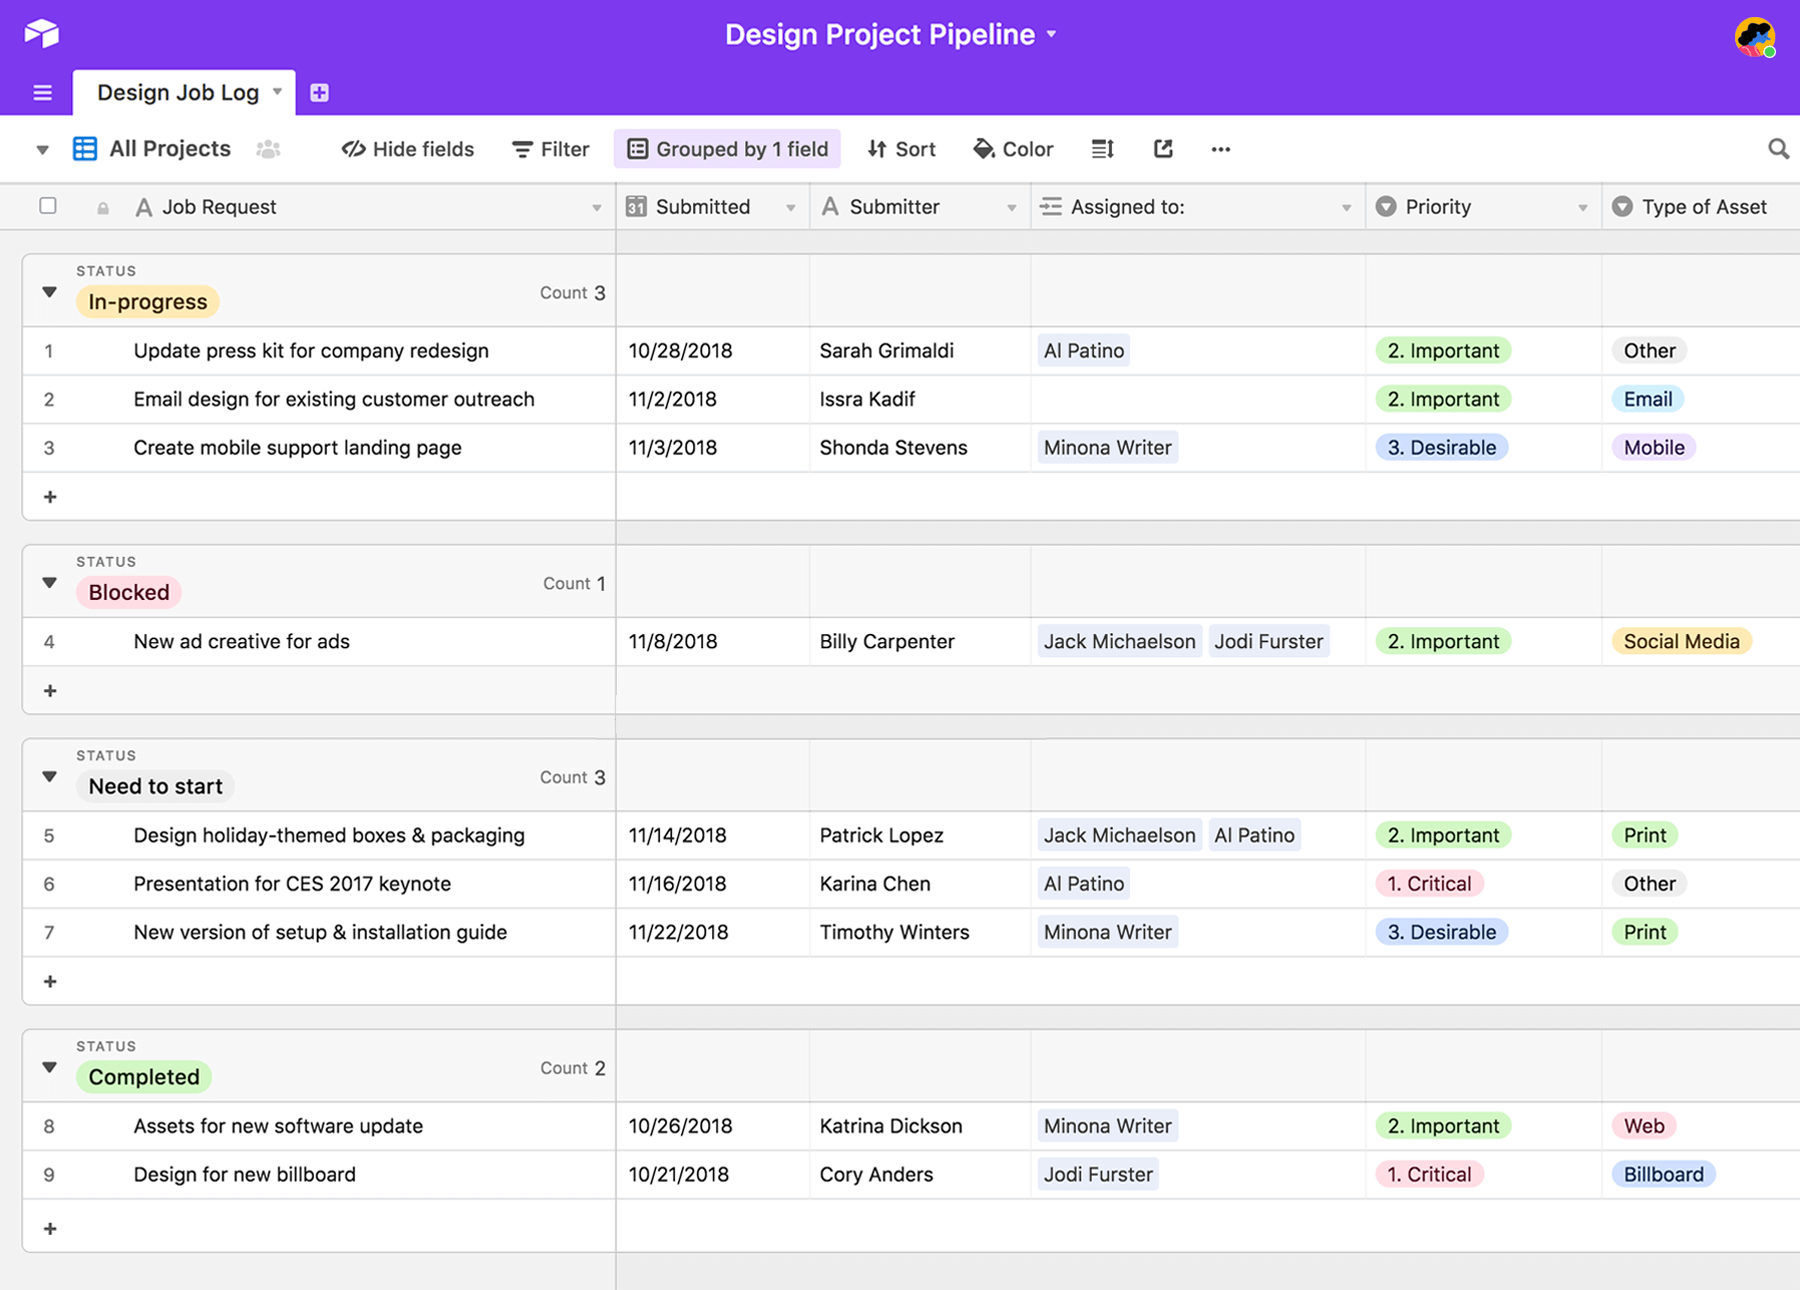1800x1290 pixels.
Task: Click the 1. Critical tag for CES keynote
Action: pyautogui.click(x=1429, y=884)
